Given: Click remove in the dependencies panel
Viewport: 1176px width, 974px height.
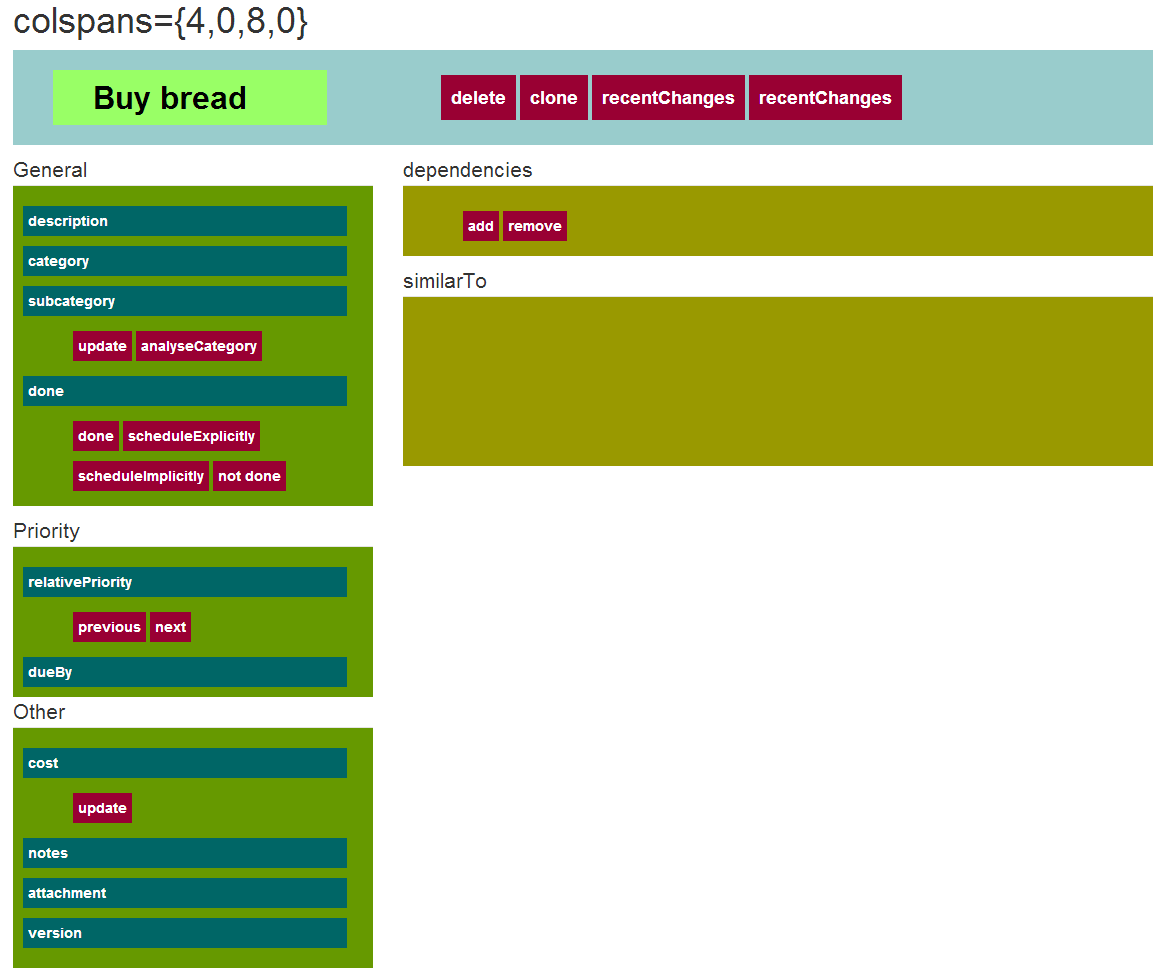Looking at the screenshot, I should pyautogui.click(x=535, y=226).
